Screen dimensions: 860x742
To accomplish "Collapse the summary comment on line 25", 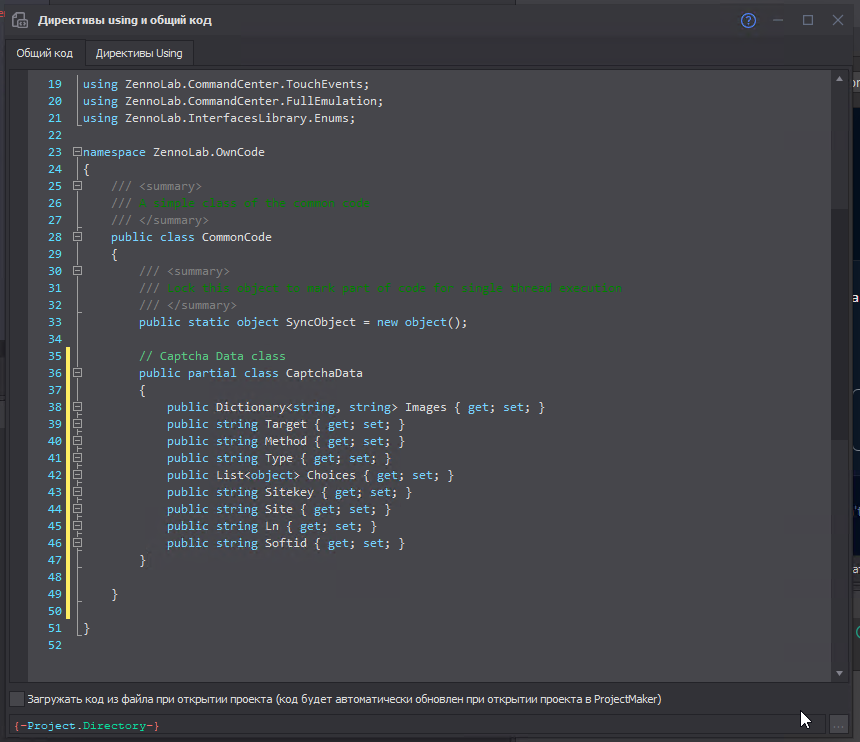I will (77, 185).
